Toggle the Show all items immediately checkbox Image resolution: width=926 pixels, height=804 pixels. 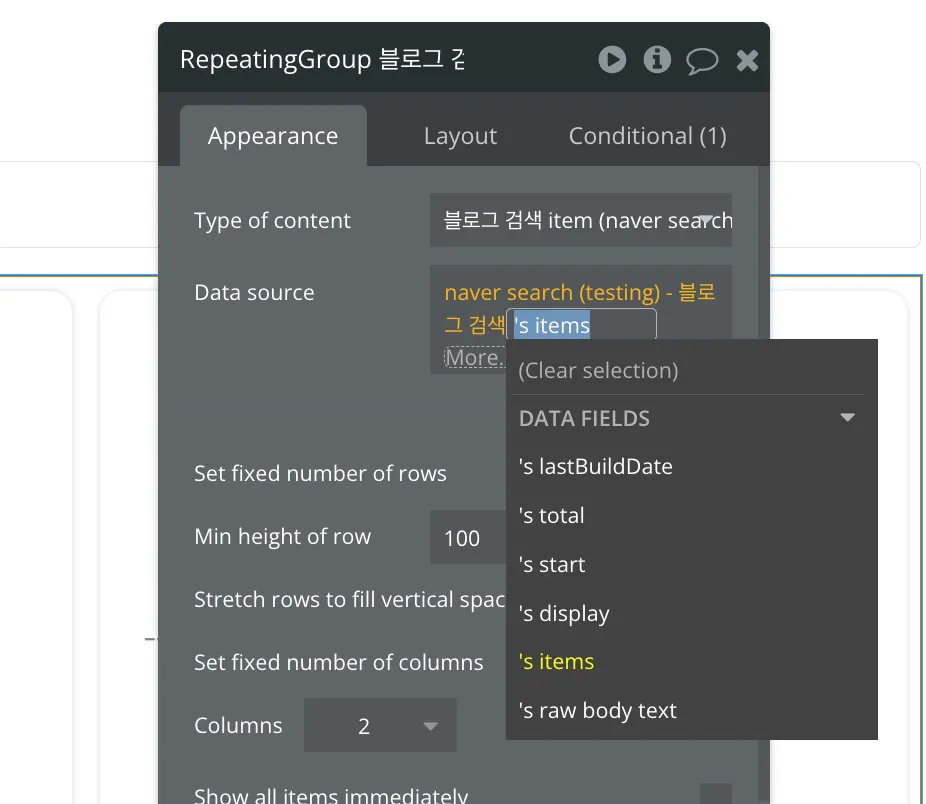715,796
